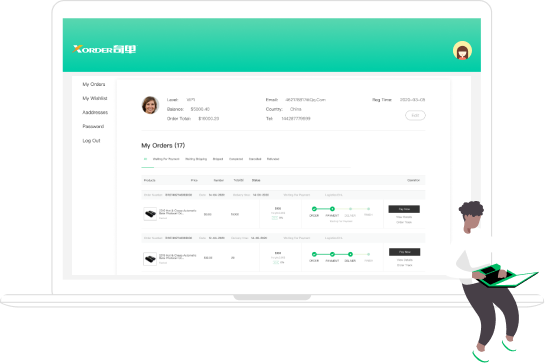Switch to Waiting For Payment tab

pos(166,159)
